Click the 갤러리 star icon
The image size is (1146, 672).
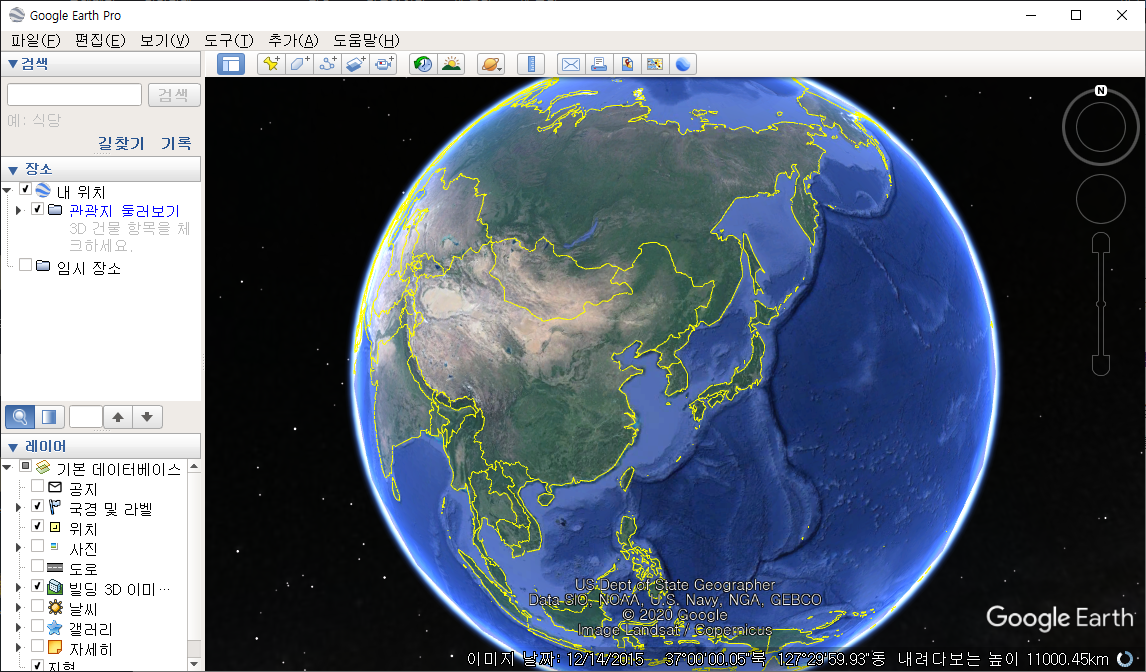pyautogui.click(x=55, y=627)
